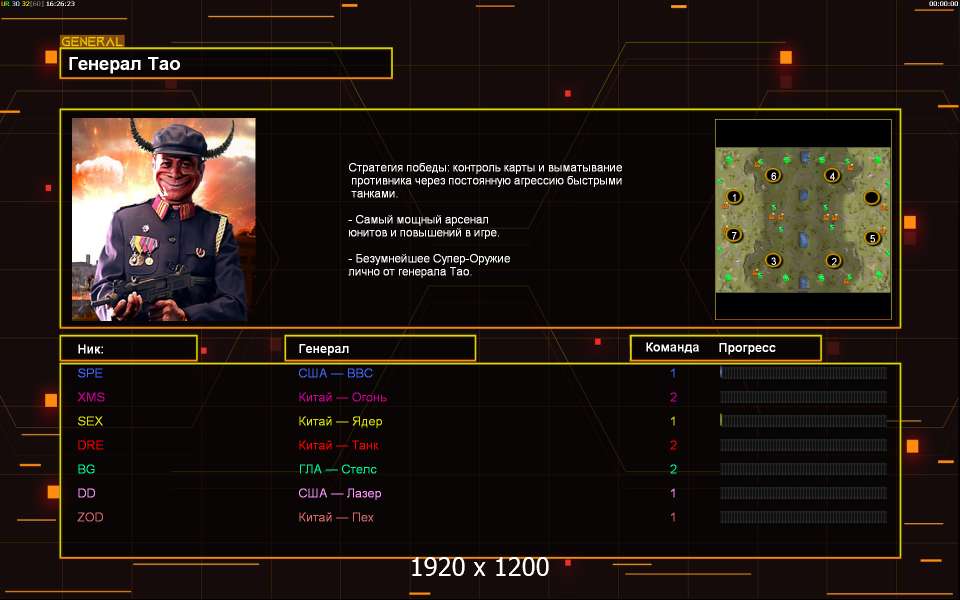Click general entry "Китай — Пех"

(x=336, y=517)
